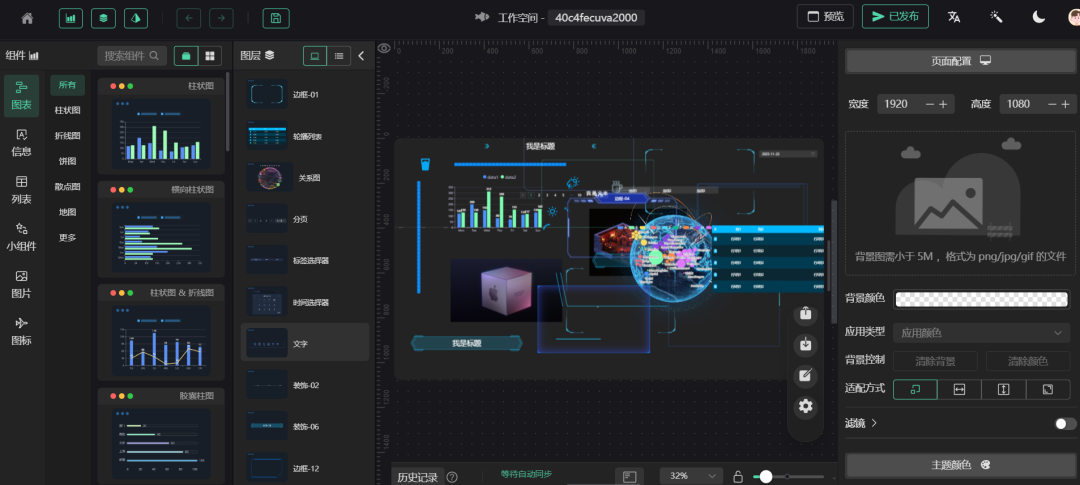Open the floating gear settings icon

805,406
